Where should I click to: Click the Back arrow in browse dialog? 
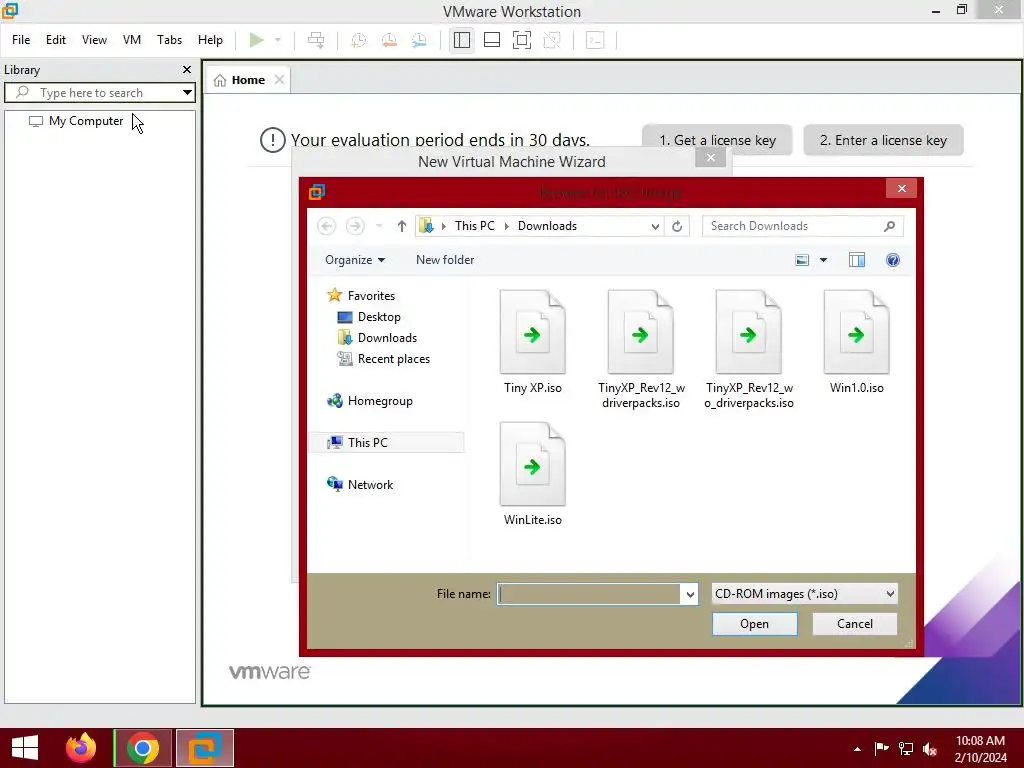coord(327,226)
